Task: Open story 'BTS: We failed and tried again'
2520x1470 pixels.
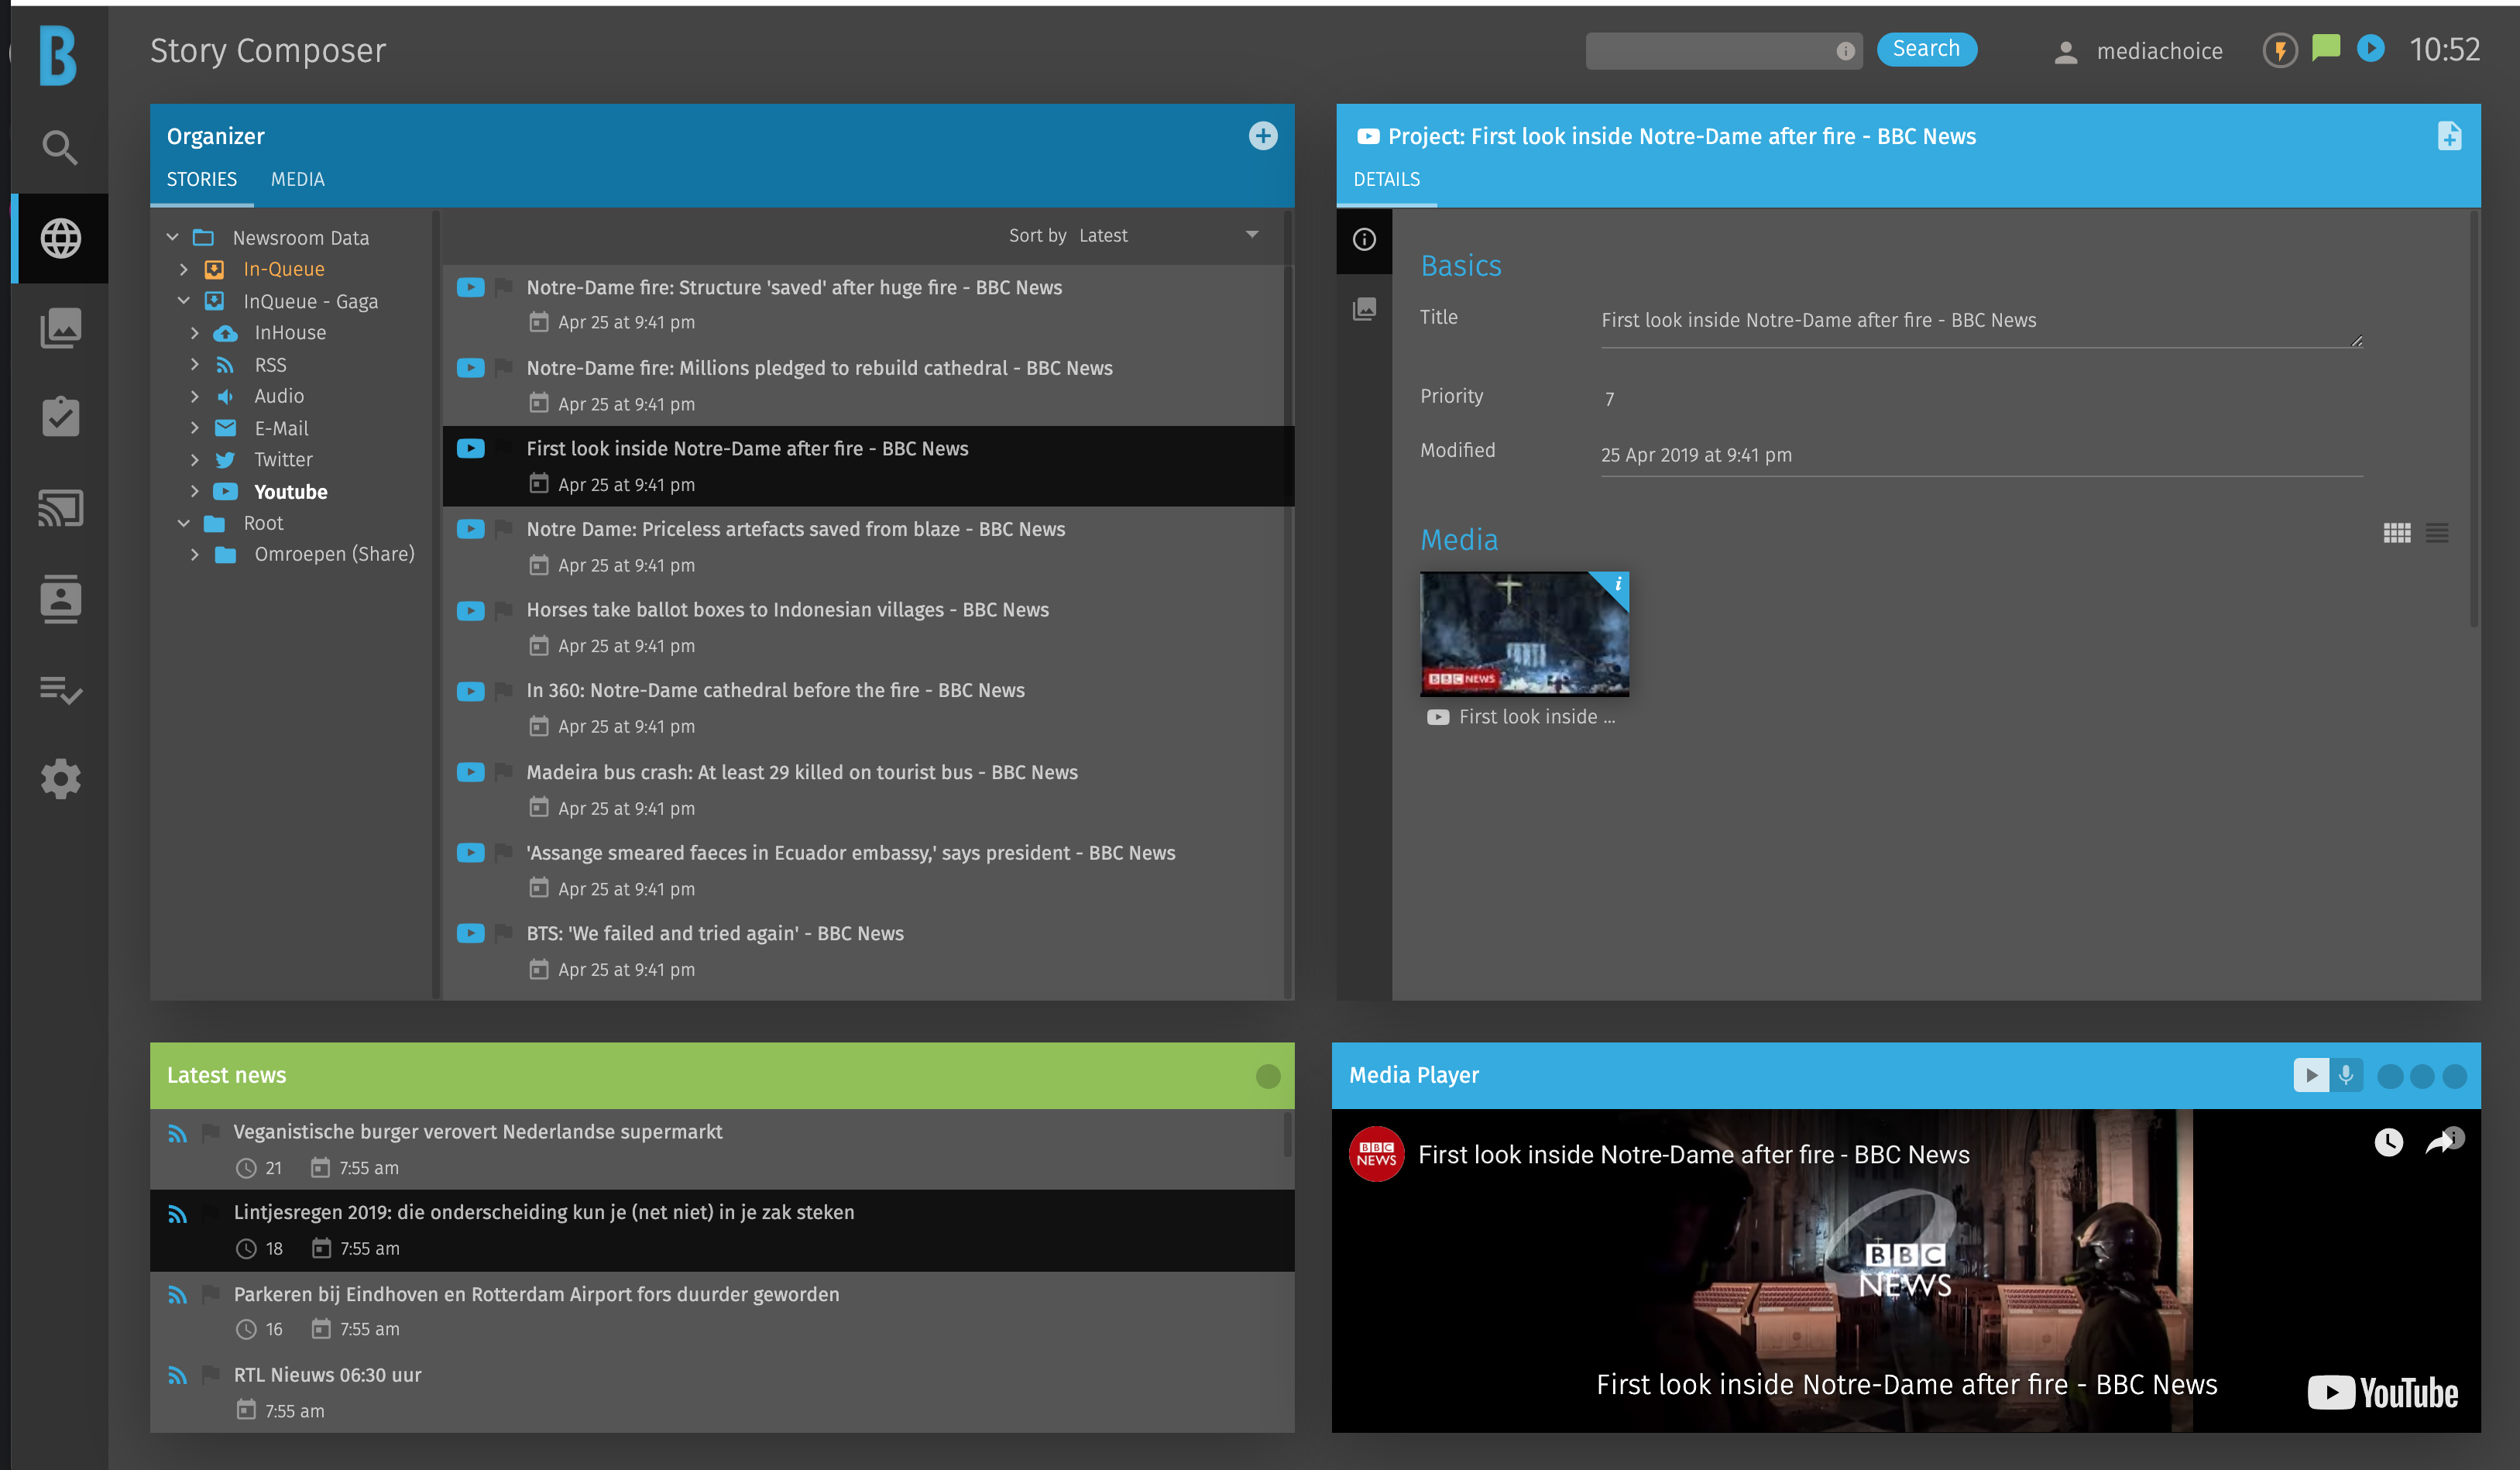Action: pyautogui.click(x=714, y=933)
